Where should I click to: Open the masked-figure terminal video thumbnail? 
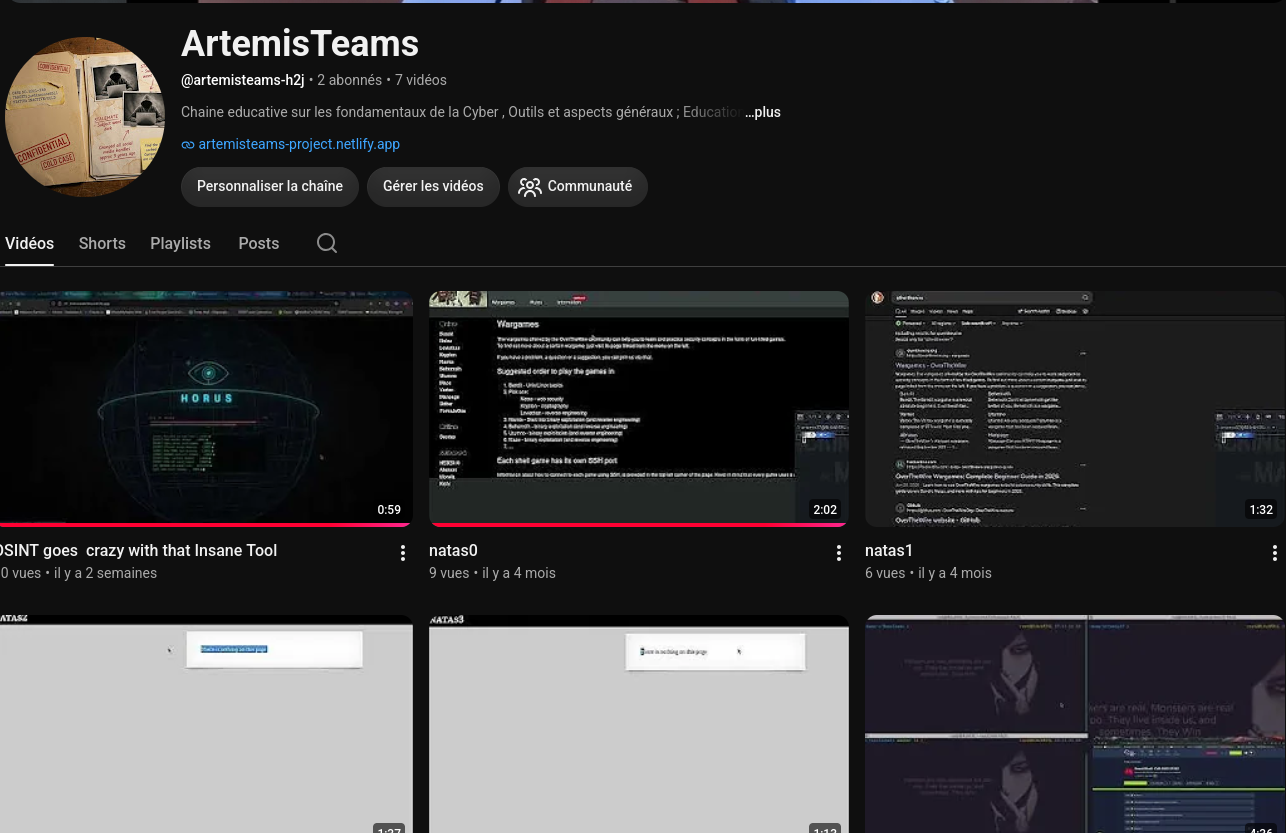(1075, 724)
